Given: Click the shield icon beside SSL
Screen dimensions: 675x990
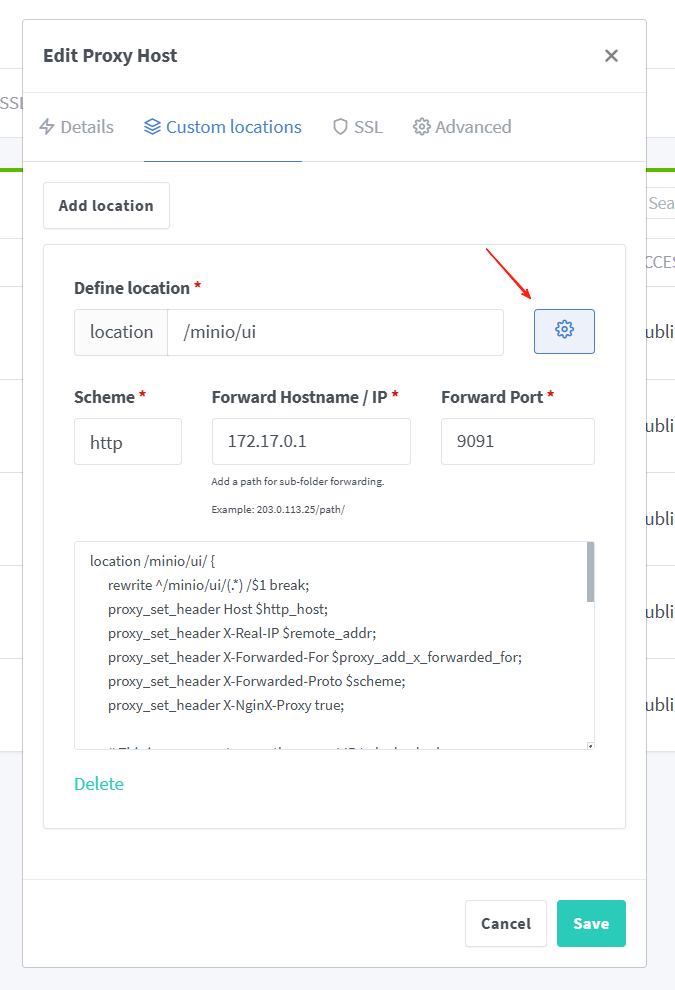Looking at the screenshot, I should click(340, 127).
